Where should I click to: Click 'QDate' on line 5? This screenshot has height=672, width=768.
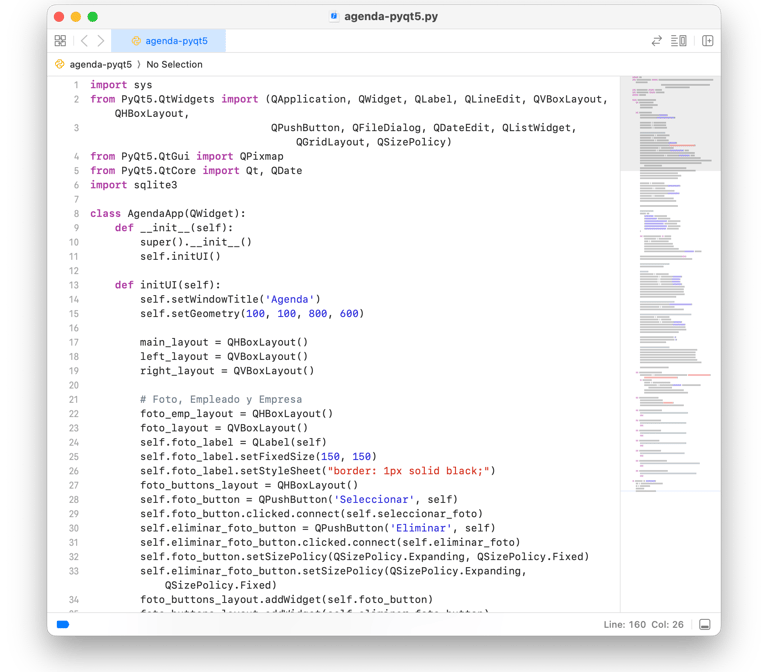[x=287, y=171]
